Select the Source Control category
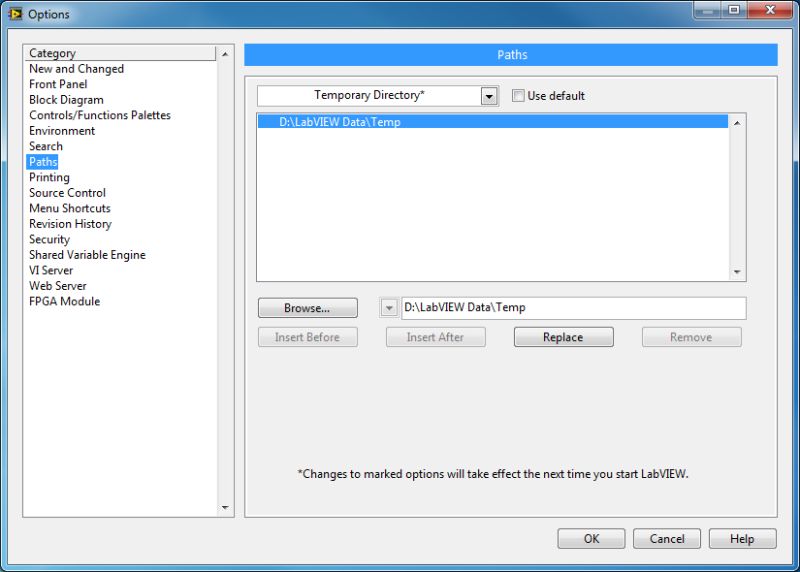Viewport: 800px width, 572px height. (67, 193)
